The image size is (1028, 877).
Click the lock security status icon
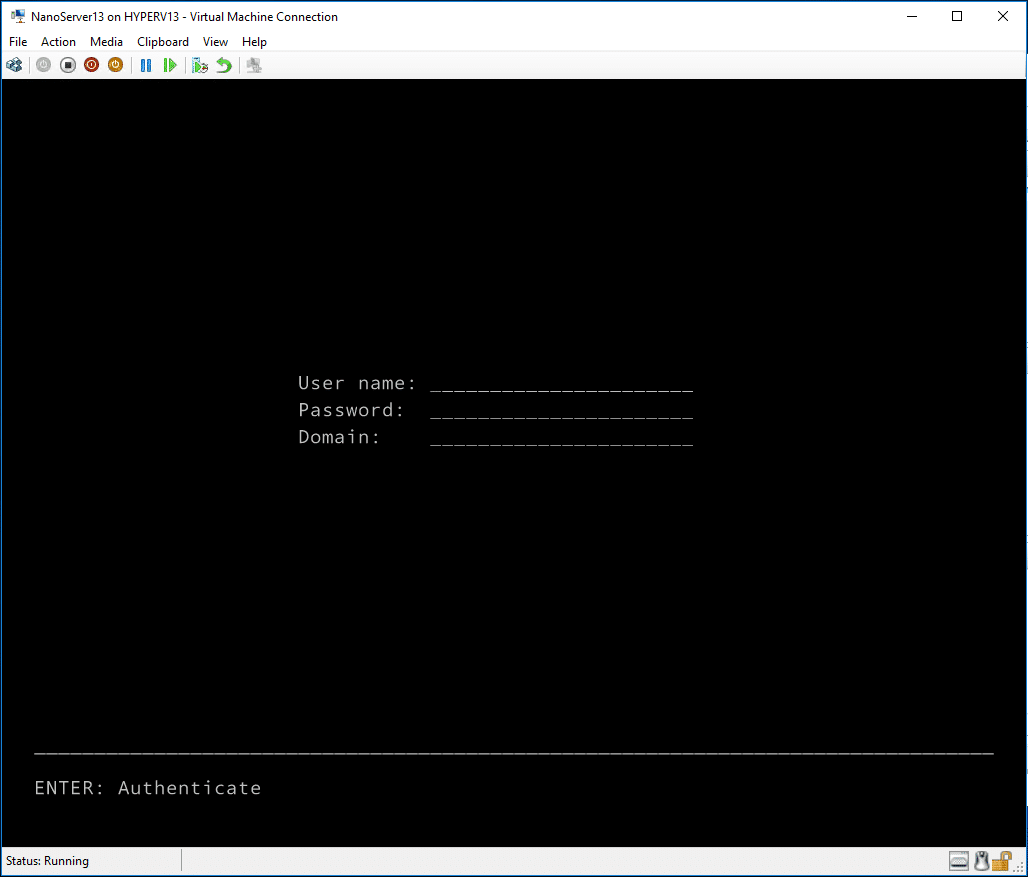(x=1002, y=861)
